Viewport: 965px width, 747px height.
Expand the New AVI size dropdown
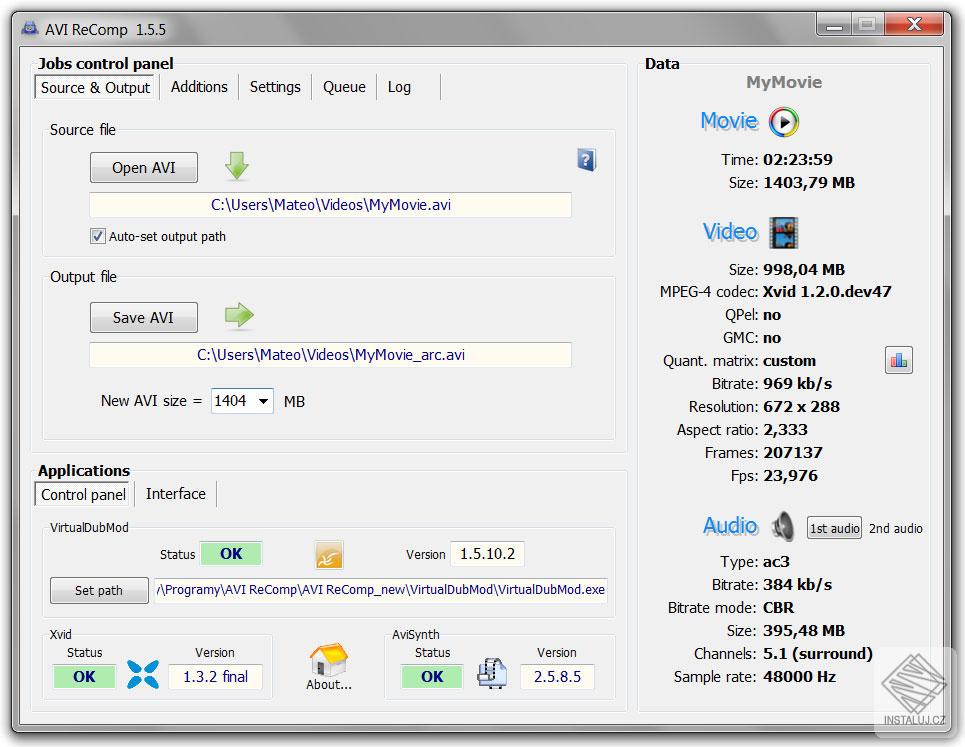tap(263, 401)
